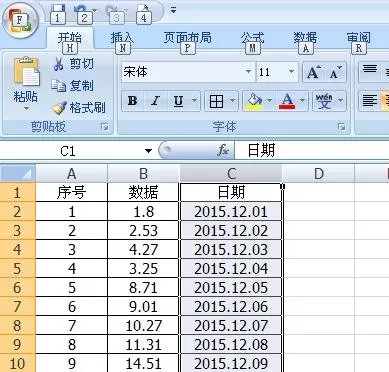This screenshot has height=372, width=389.
Task: Apply the red Font Color
Action: tap(287, 101)
